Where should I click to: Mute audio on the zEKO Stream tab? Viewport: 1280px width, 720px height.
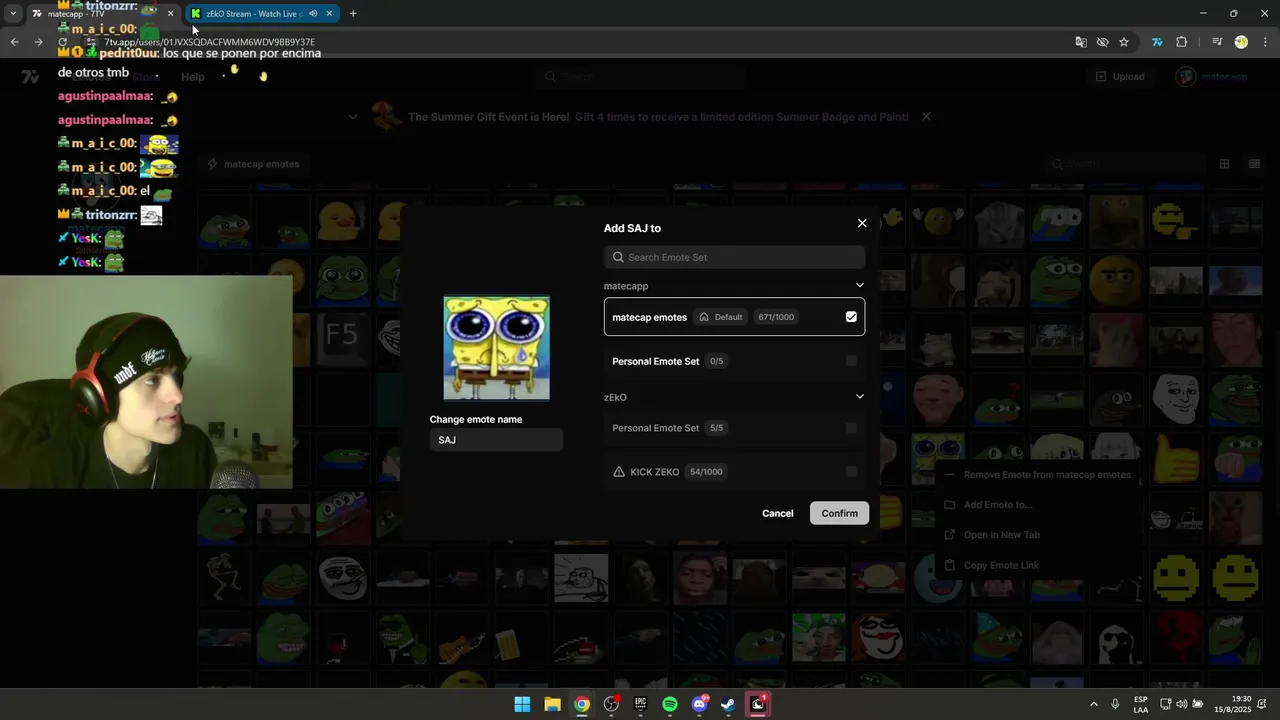pos(313,14)
